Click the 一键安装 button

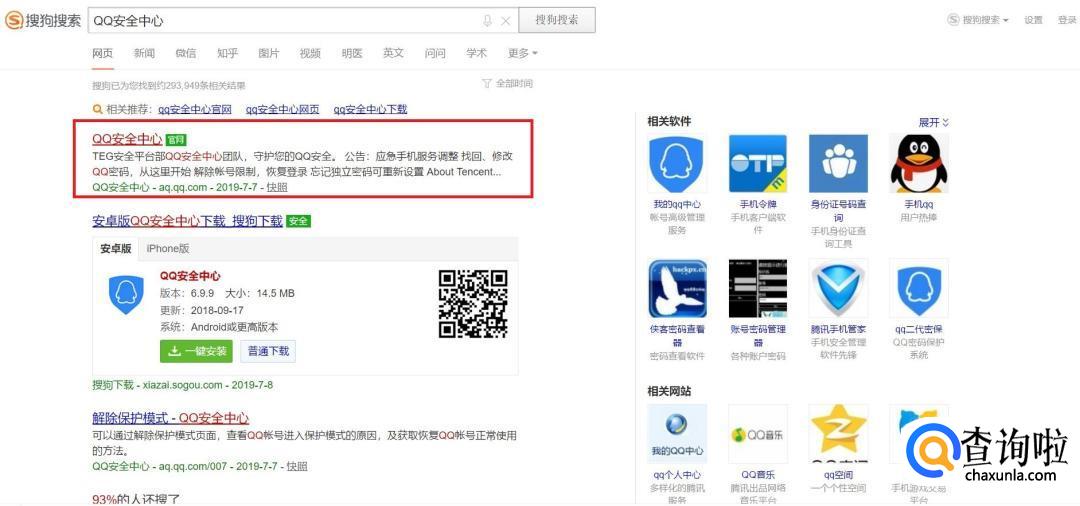pyautogui.click(x=196, y=351)
